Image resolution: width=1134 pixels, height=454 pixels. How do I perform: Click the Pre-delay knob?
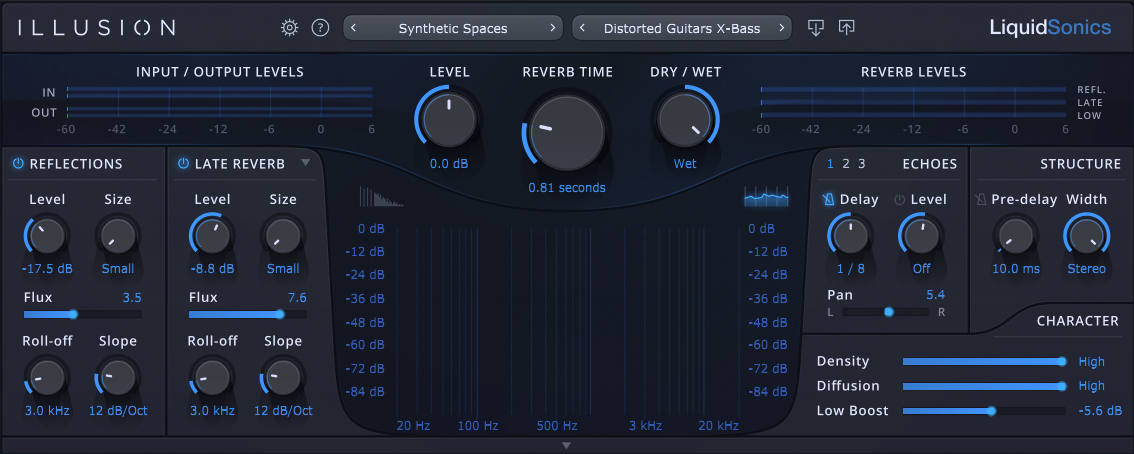point(1015,236)
